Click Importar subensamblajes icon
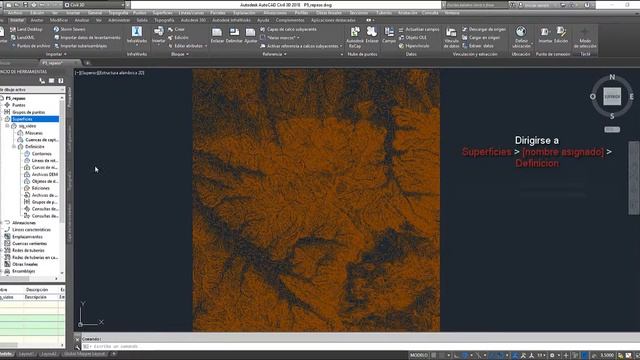This screenshot has height=360, width=640. coord(56,46)
